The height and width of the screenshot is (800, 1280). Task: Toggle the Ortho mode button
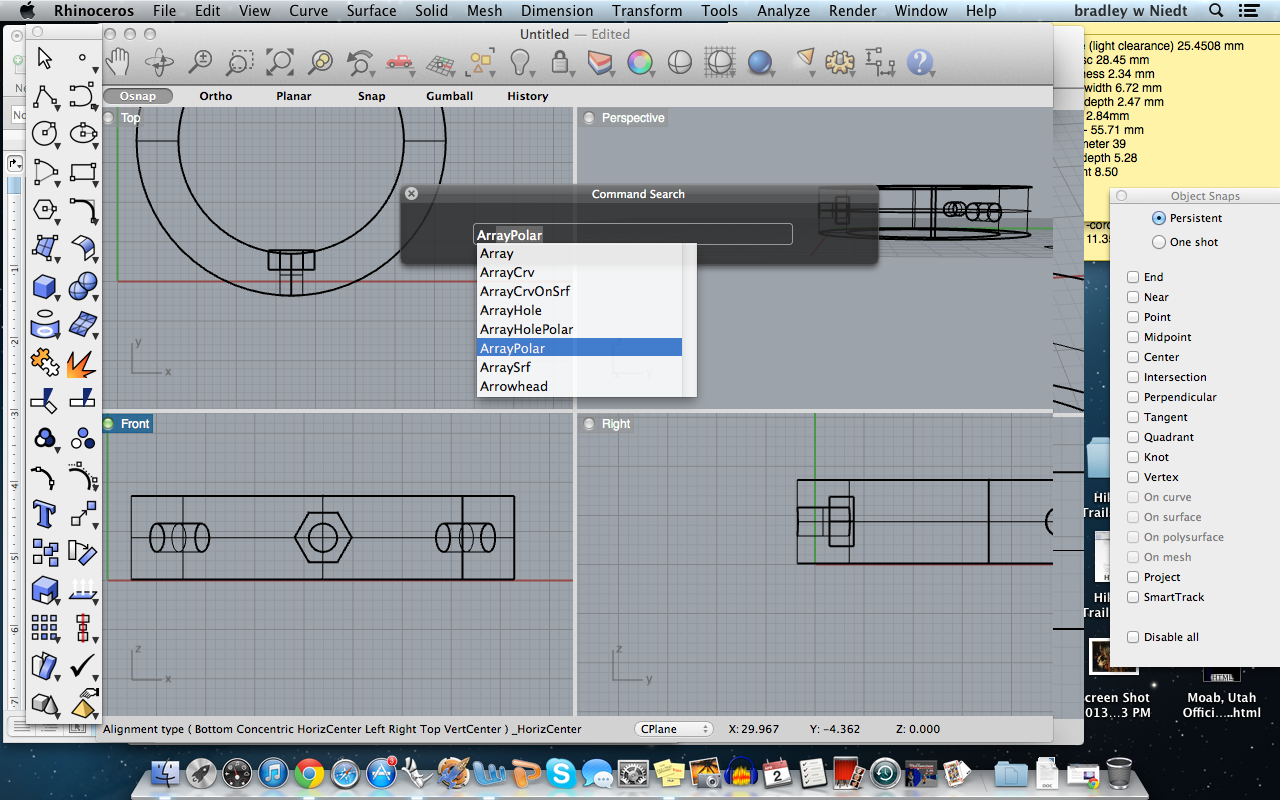(216, 96)
